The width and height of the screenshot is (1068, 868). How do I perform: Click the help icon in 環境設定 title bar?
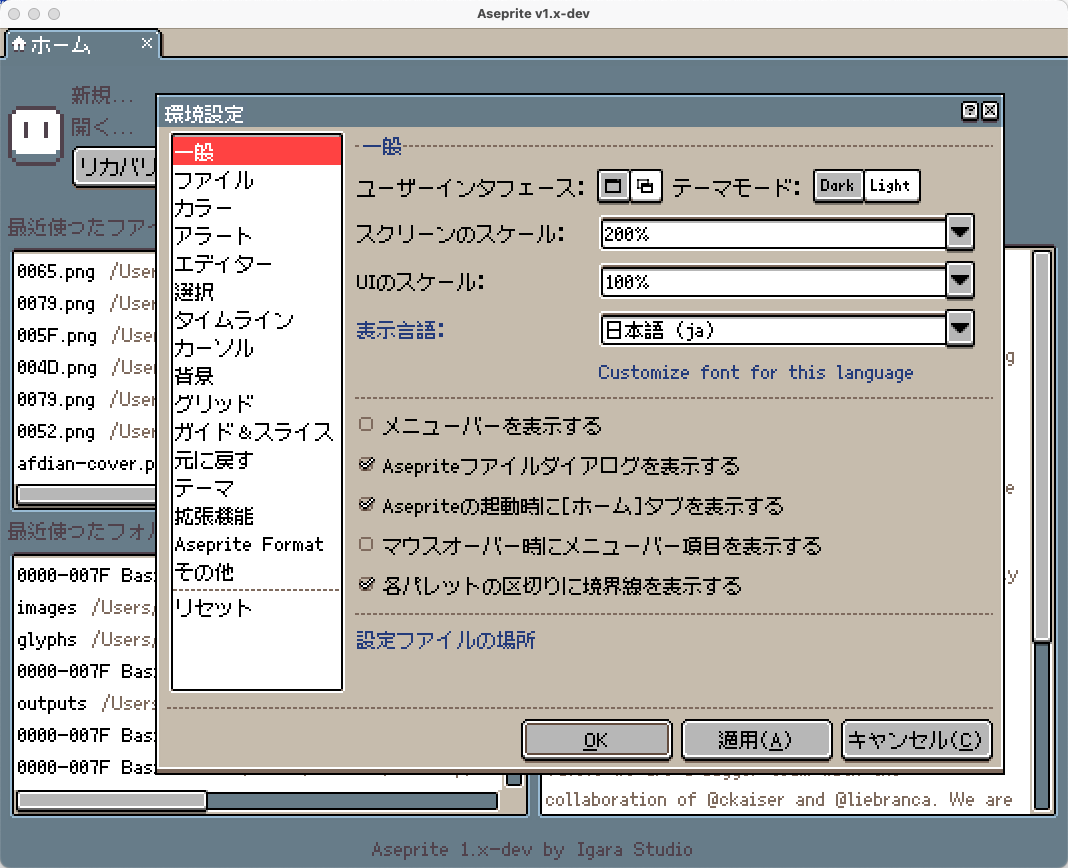click(970, 110)
